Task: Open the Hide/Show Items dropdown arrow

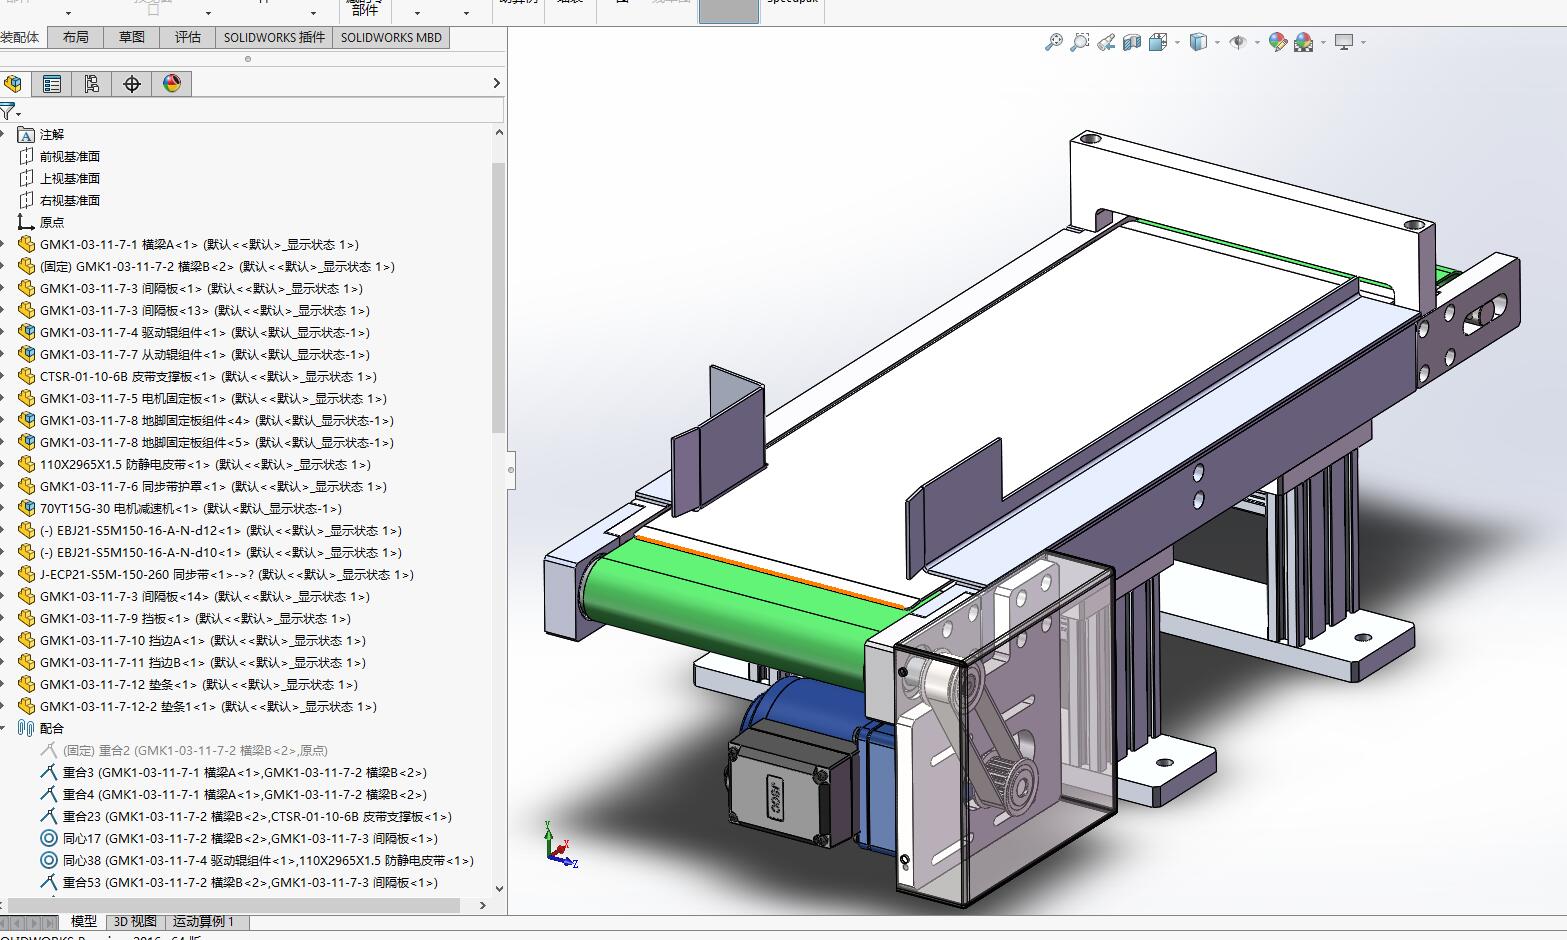Action: [x=1257, y=43]
